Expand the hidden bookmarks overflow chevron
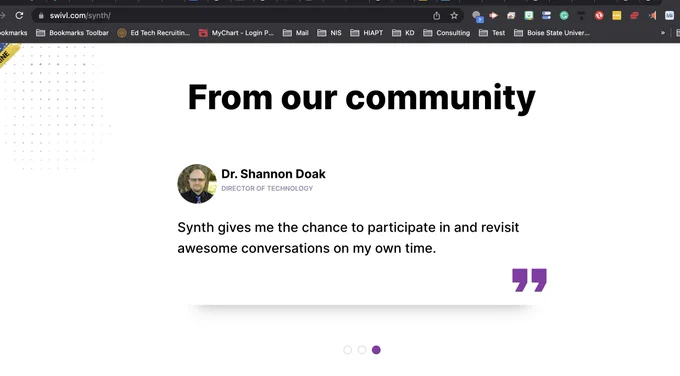 663,33
